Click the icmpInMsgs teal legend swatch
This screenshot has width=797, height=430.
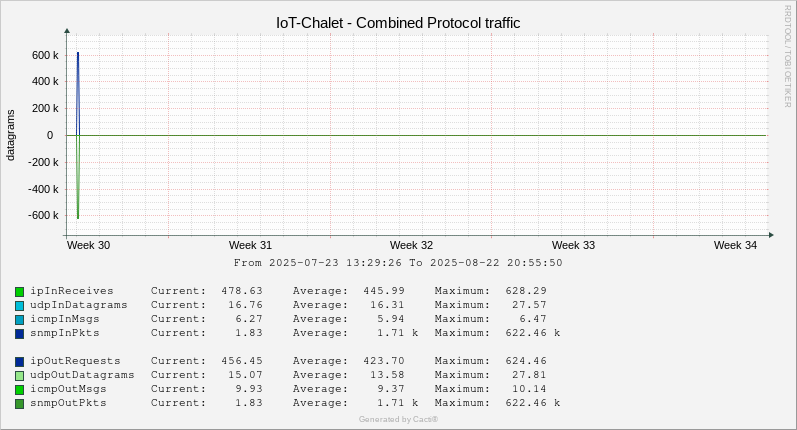pyautogui.click(x=19, y=320)
